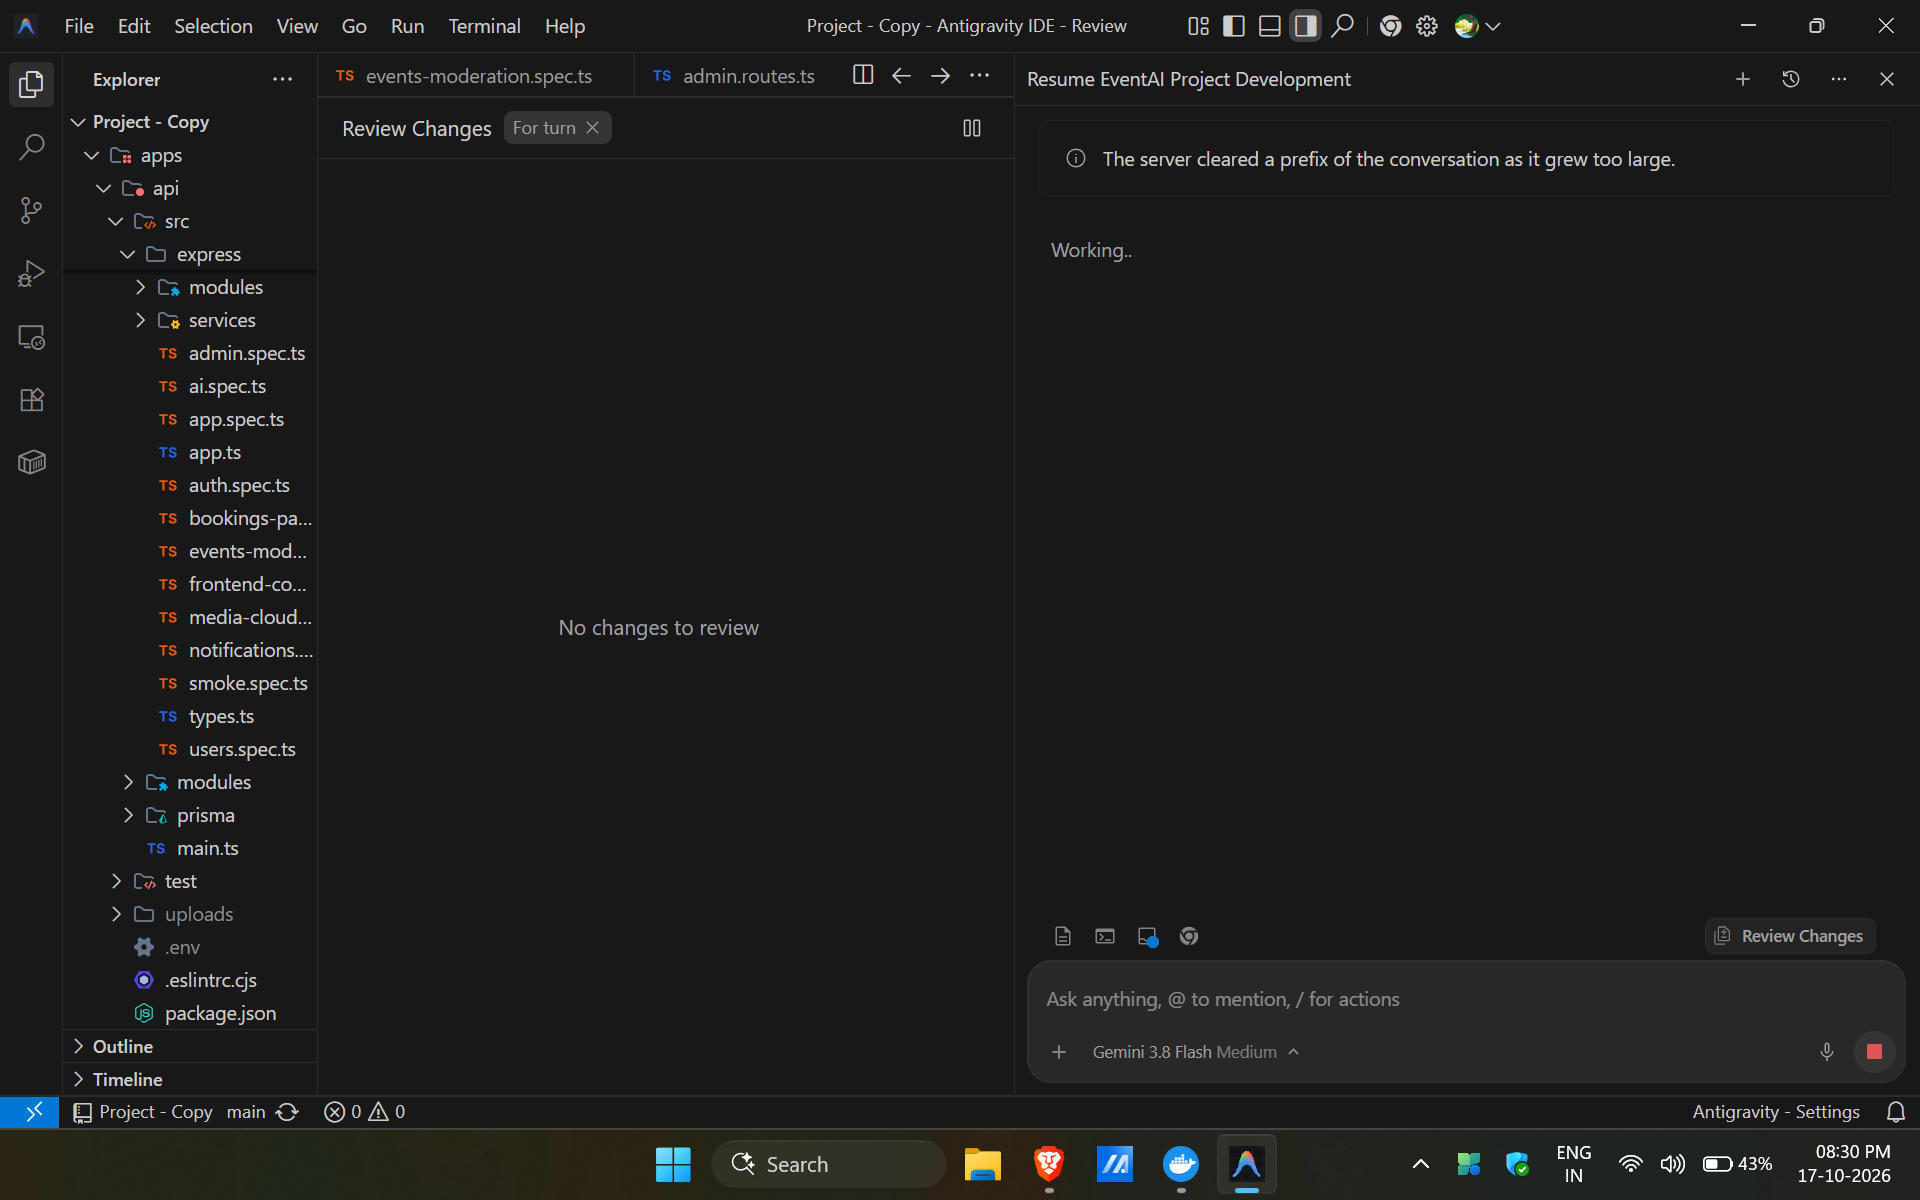
Task: Toggle the agent side panel layout button
Action: [1305, 26]
